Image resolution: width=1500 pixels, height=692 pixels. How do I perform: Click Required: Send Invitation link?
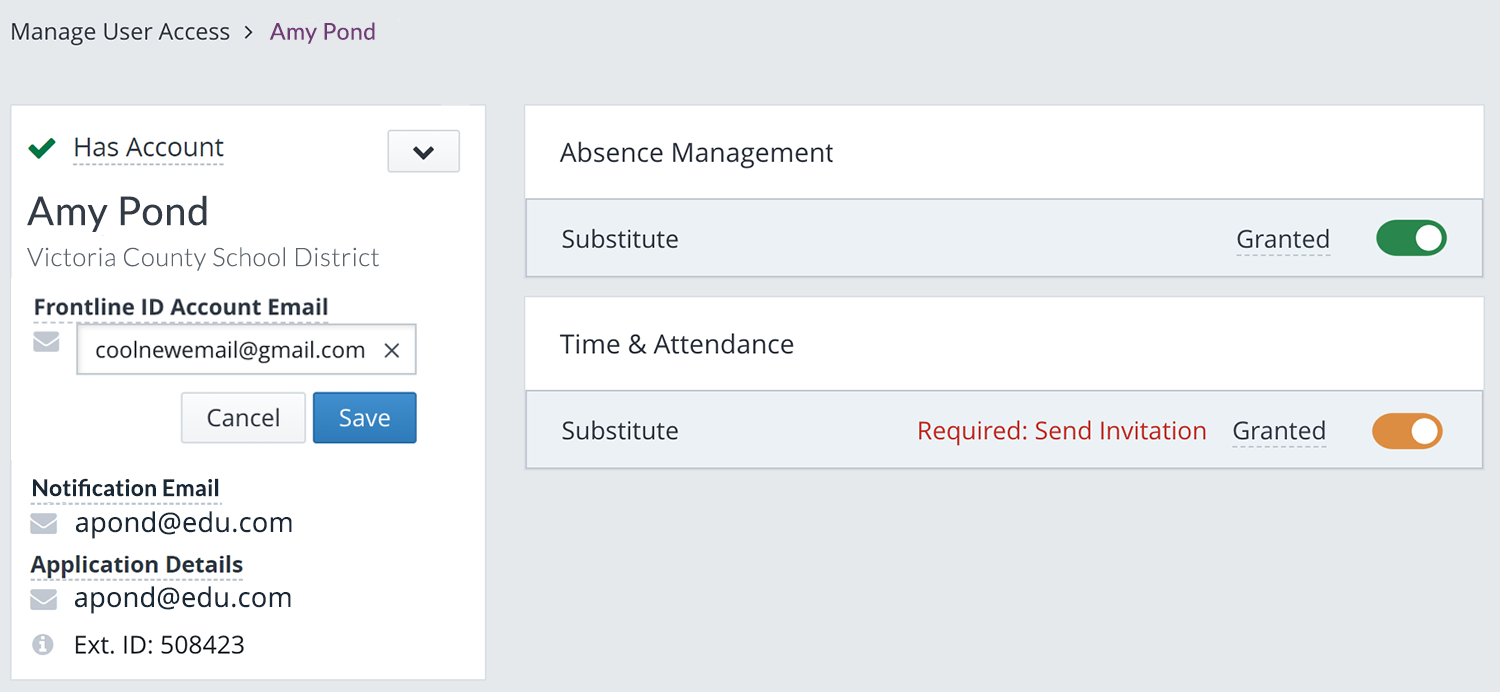click(1062, 431)
